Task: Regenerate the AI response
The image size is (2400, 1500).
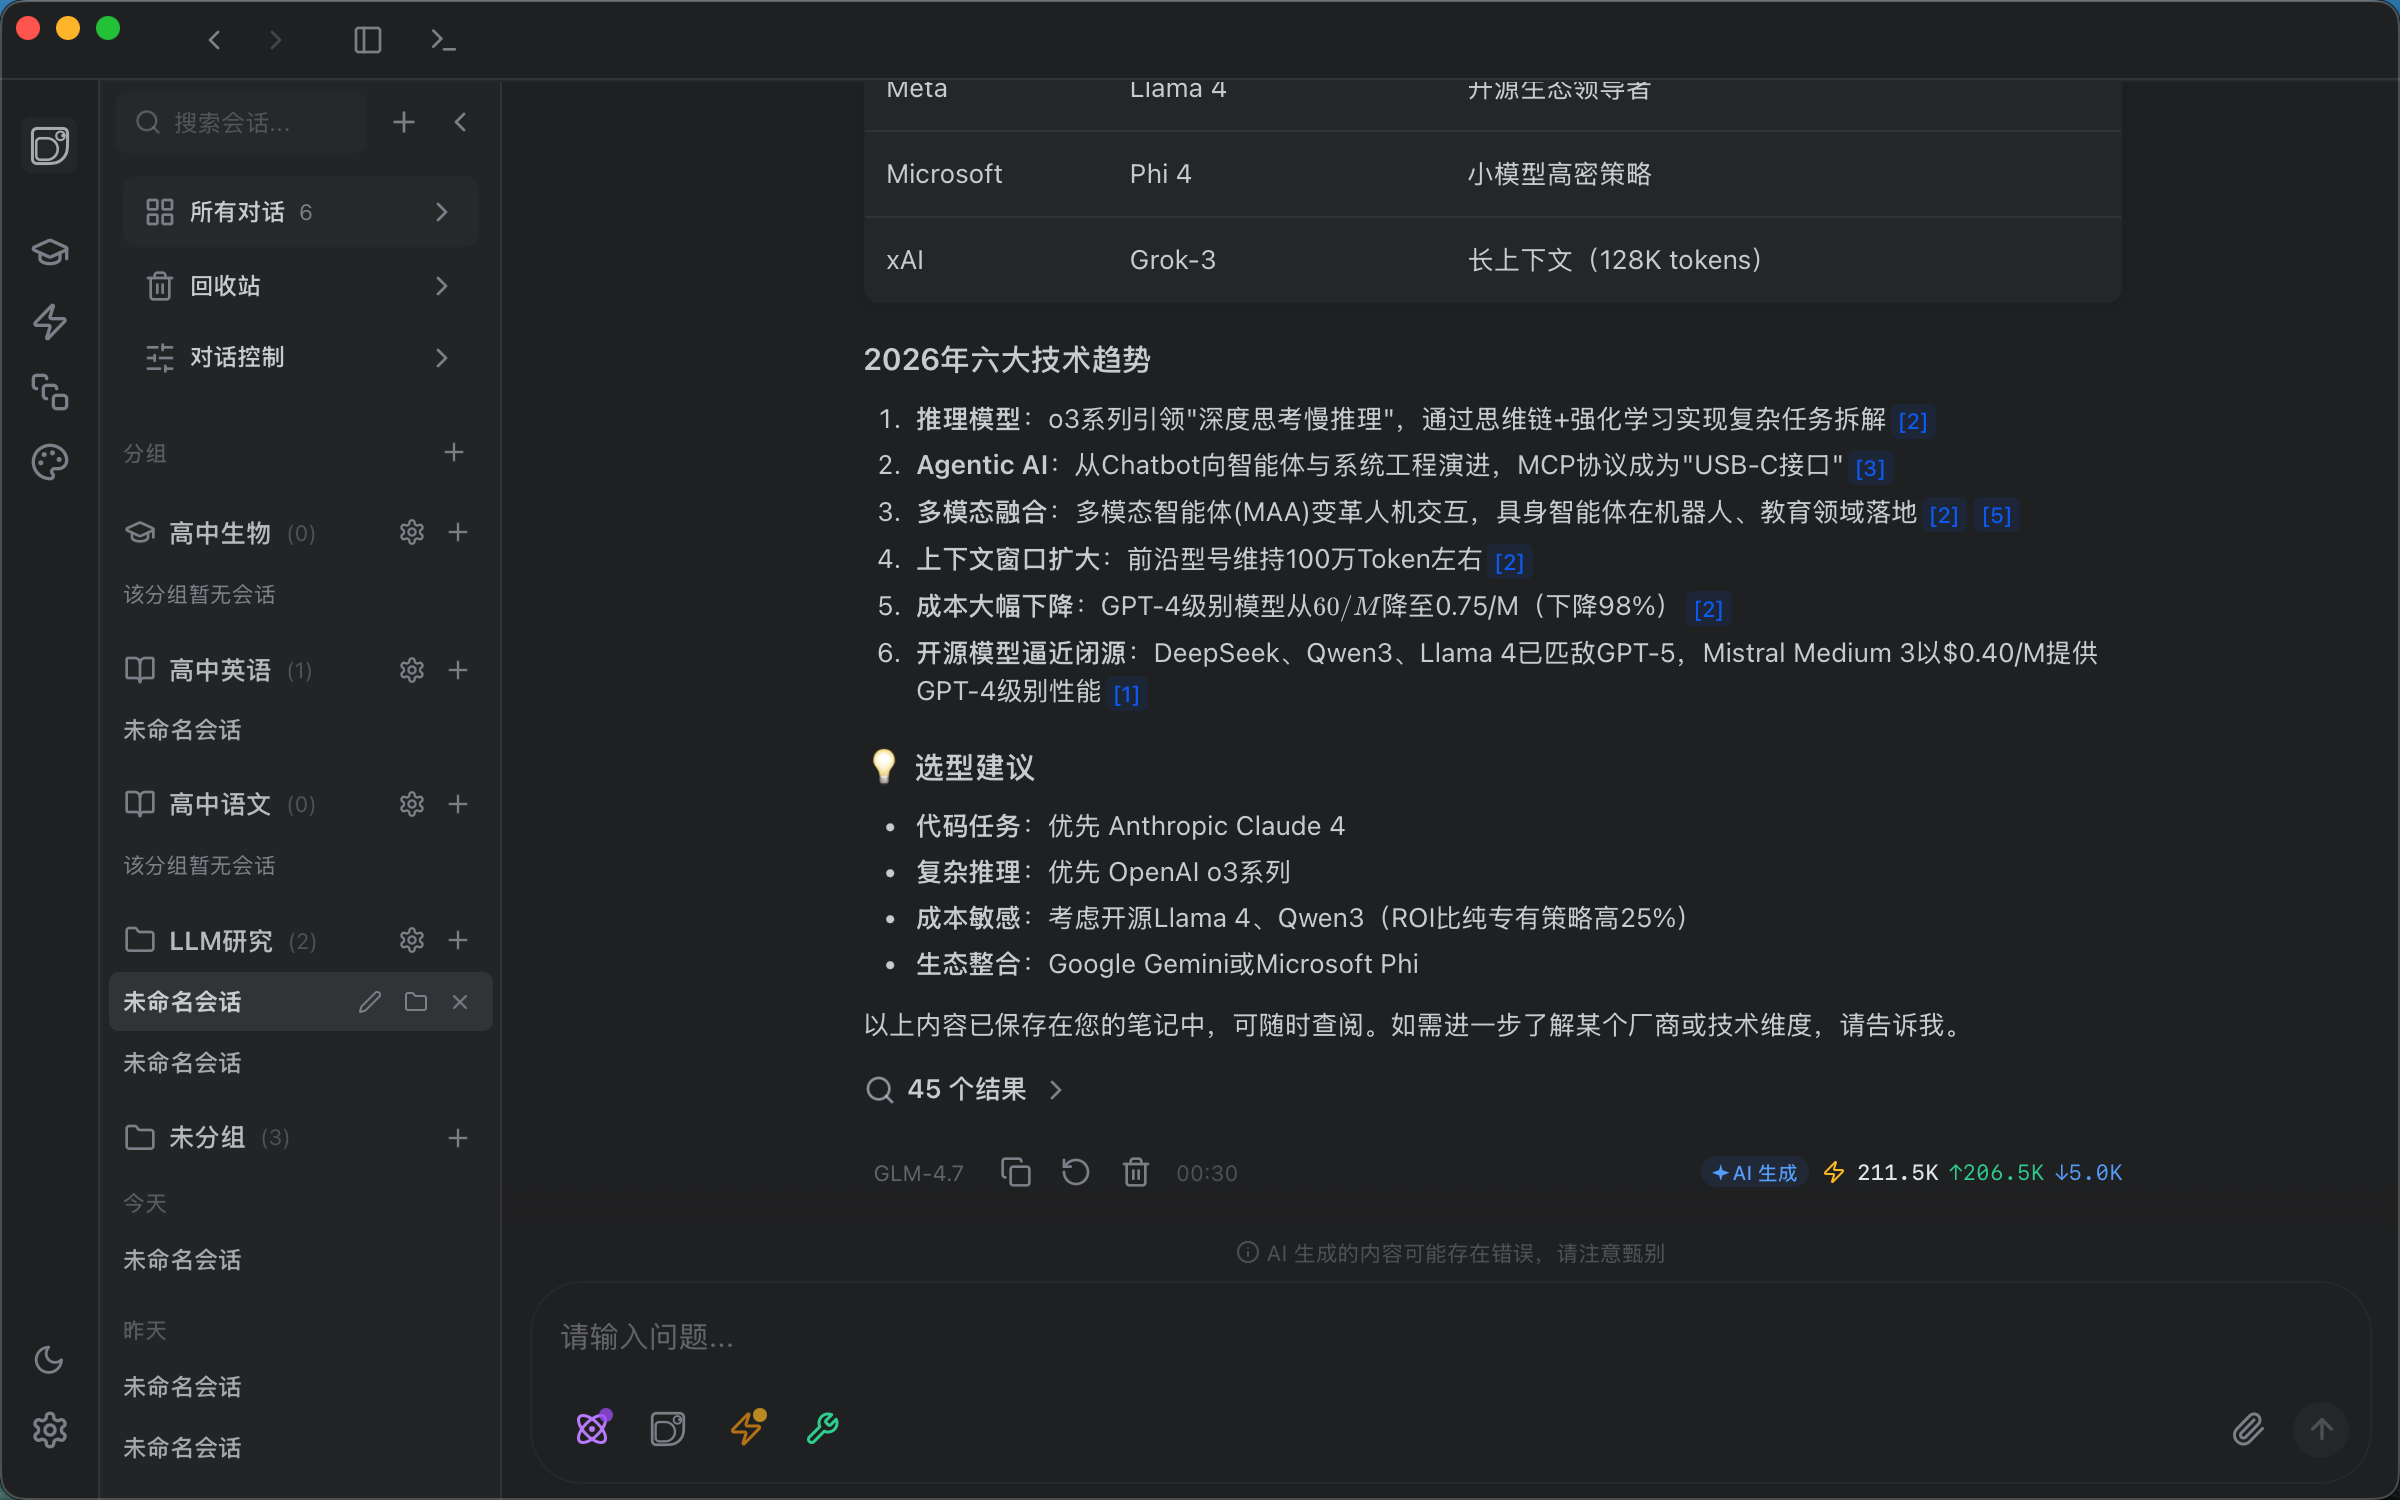Action: click(x=1076, y=1172)
